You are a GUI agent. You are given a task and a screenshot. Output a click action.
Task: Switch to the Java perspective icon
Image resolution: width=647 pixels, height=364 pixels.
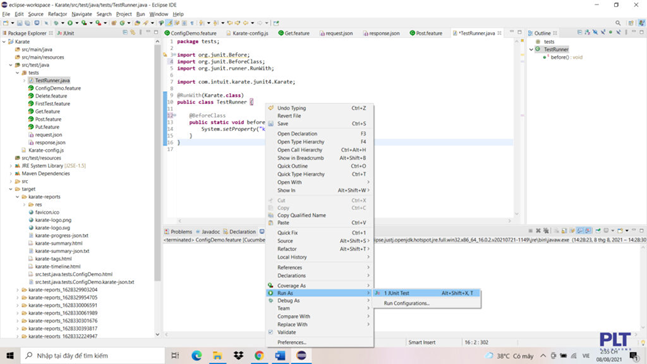point(642,23)
